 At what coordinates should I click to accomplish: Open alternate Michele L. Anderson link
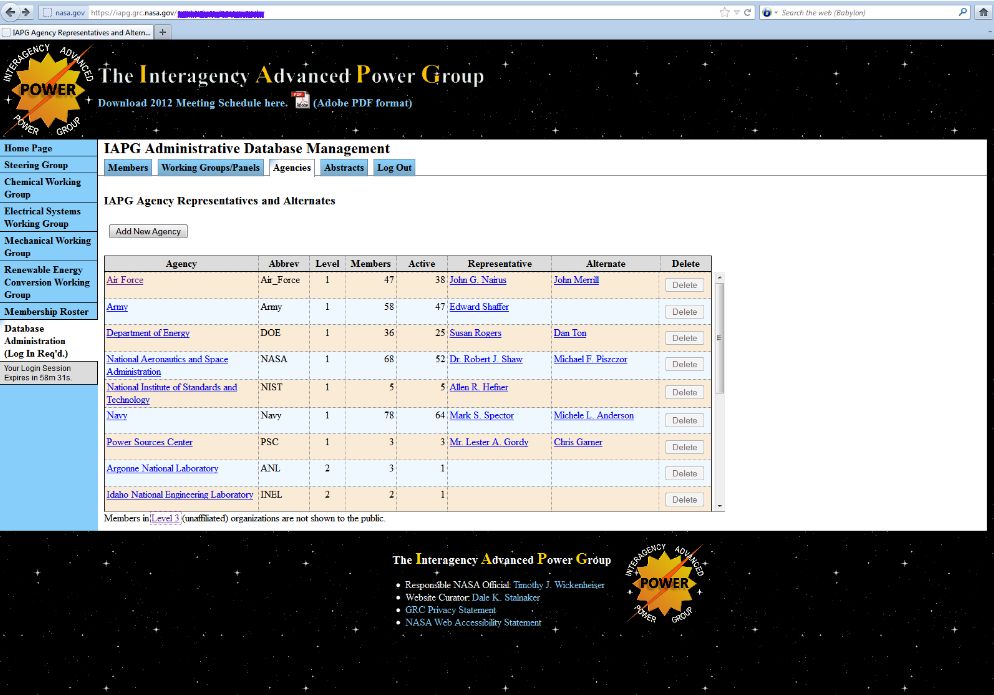pyautogui.click(x=593, y=415)
